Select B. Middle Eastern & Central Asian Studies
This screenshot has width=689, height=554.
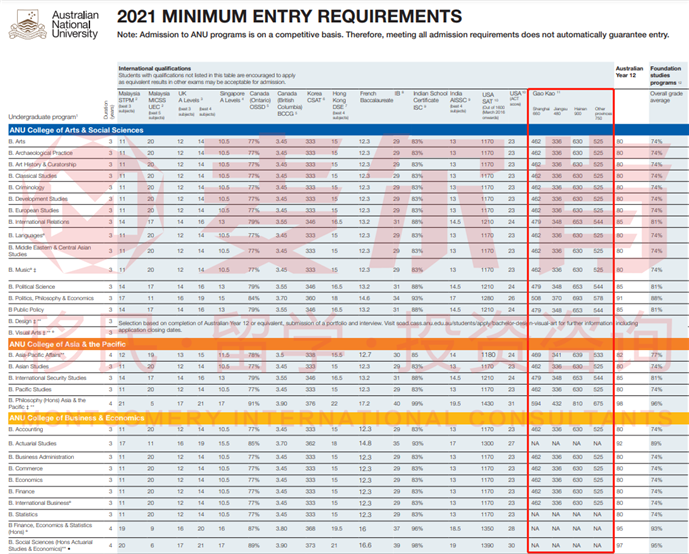pyautogui.click(x=50, y=251)
